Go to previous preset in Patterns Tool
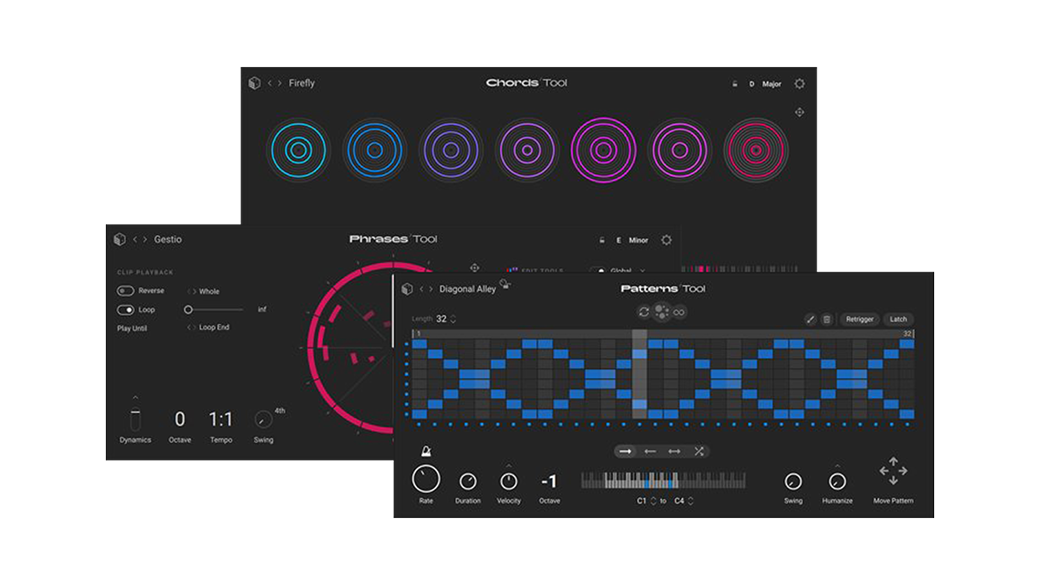Image resolution: width=1040 pixels, height=585 pixels. pos(421,289)
